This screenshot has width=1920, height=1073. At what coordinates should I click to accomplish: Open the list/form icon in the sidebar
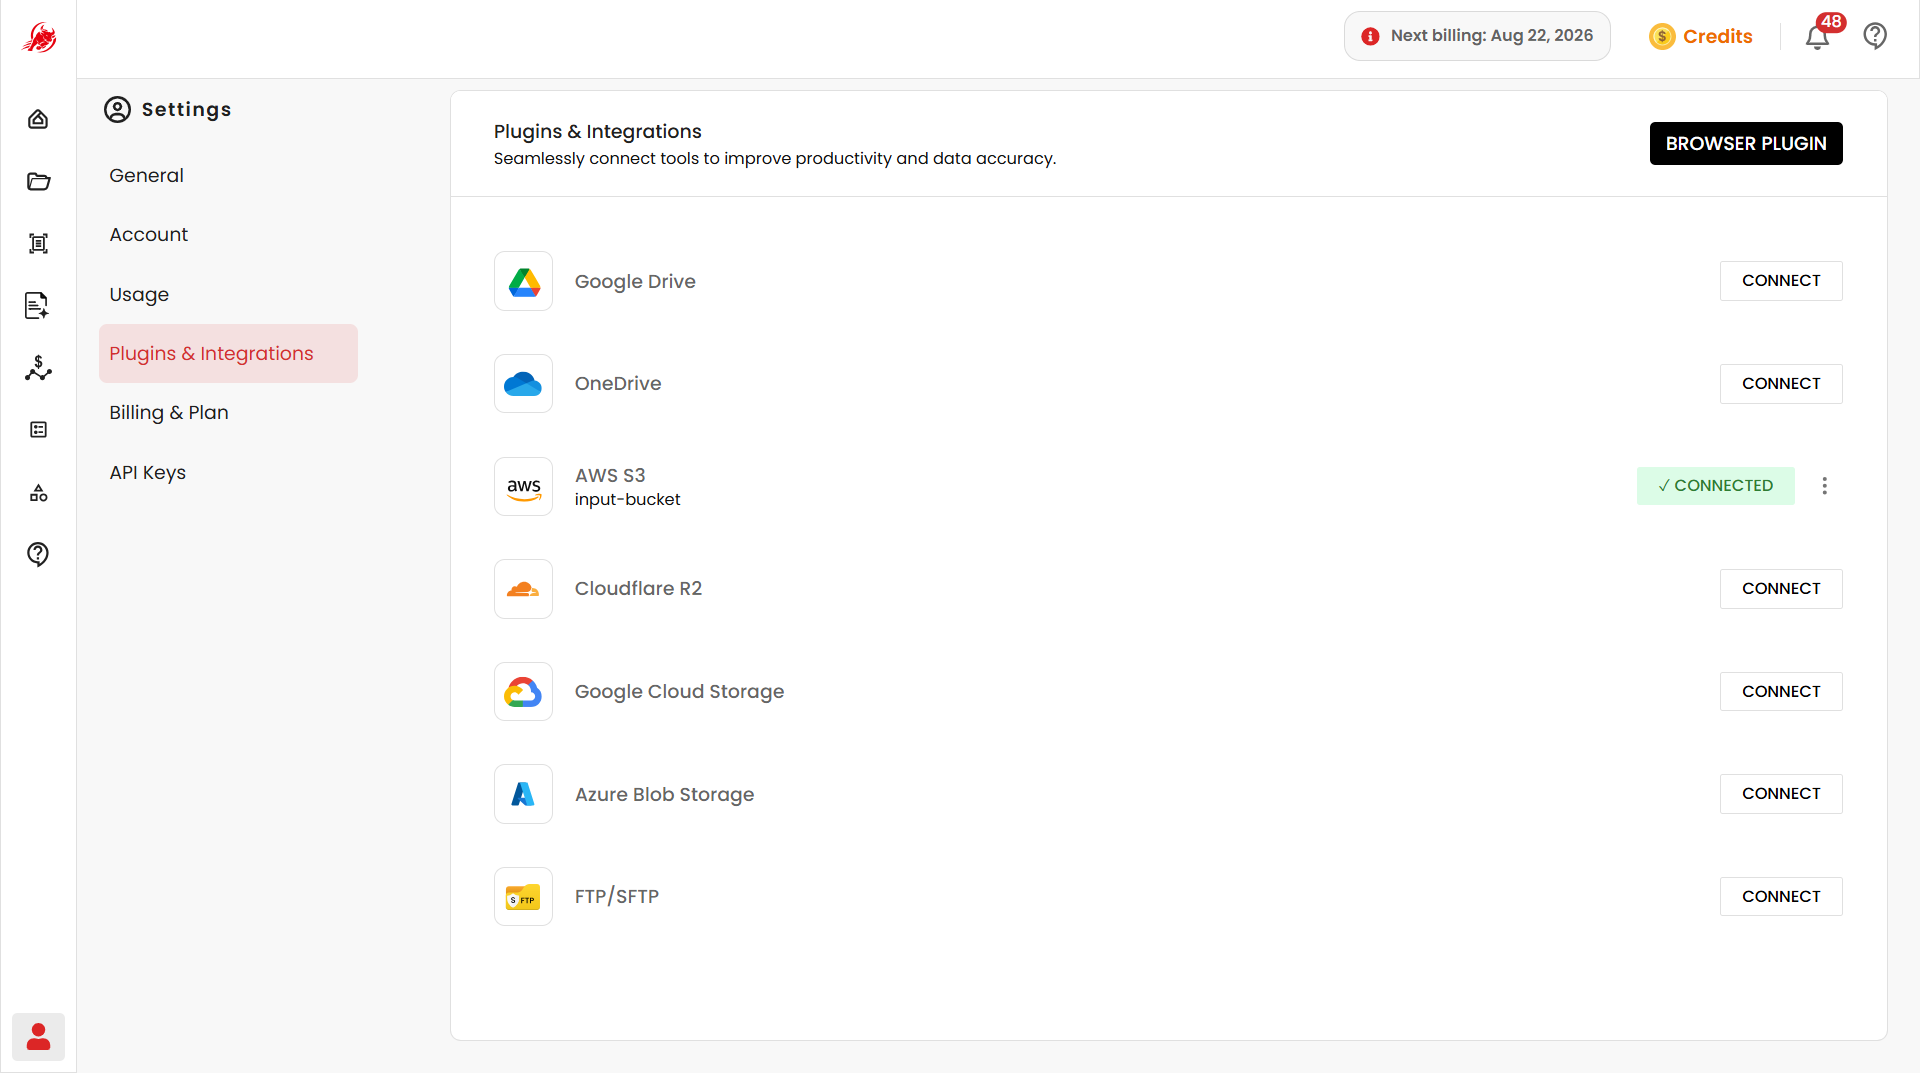[38, 429]
